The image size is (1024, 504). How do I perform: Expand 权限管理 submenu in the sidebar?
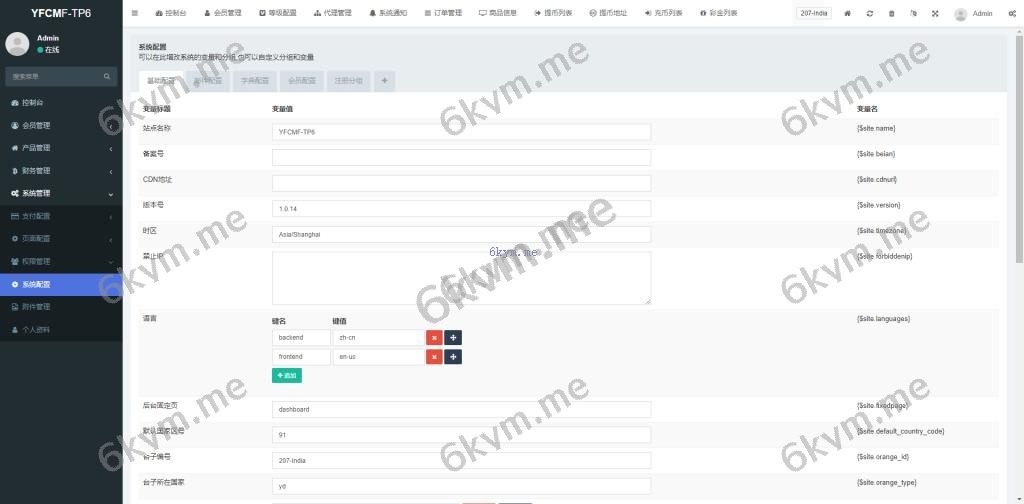click(x=61, y=262)
